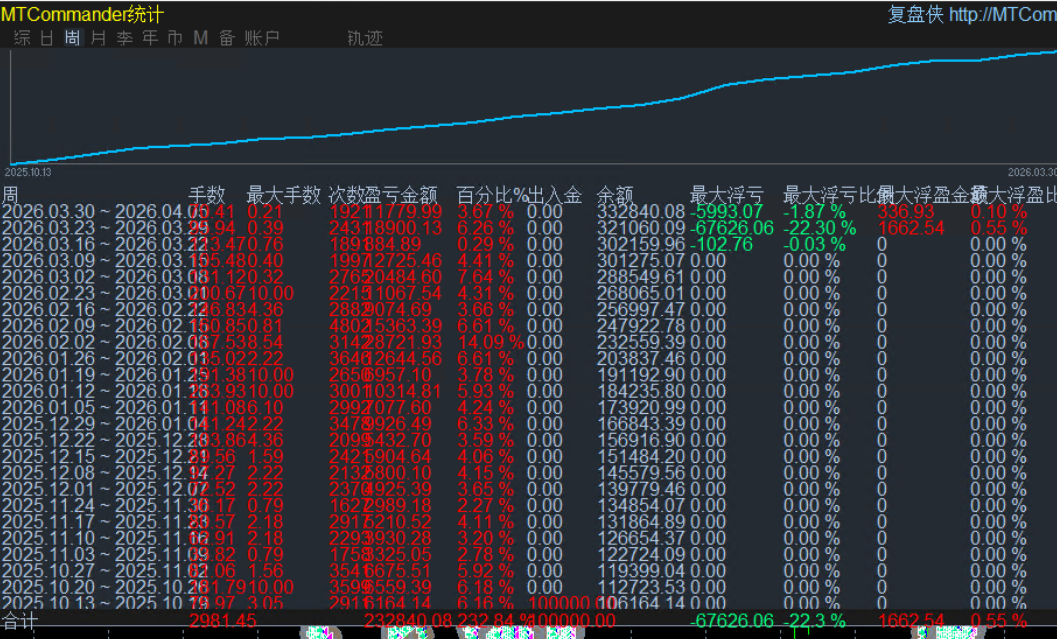Select balance value 321060.09
Screen dimensions: 1057x639
(640, 228)
